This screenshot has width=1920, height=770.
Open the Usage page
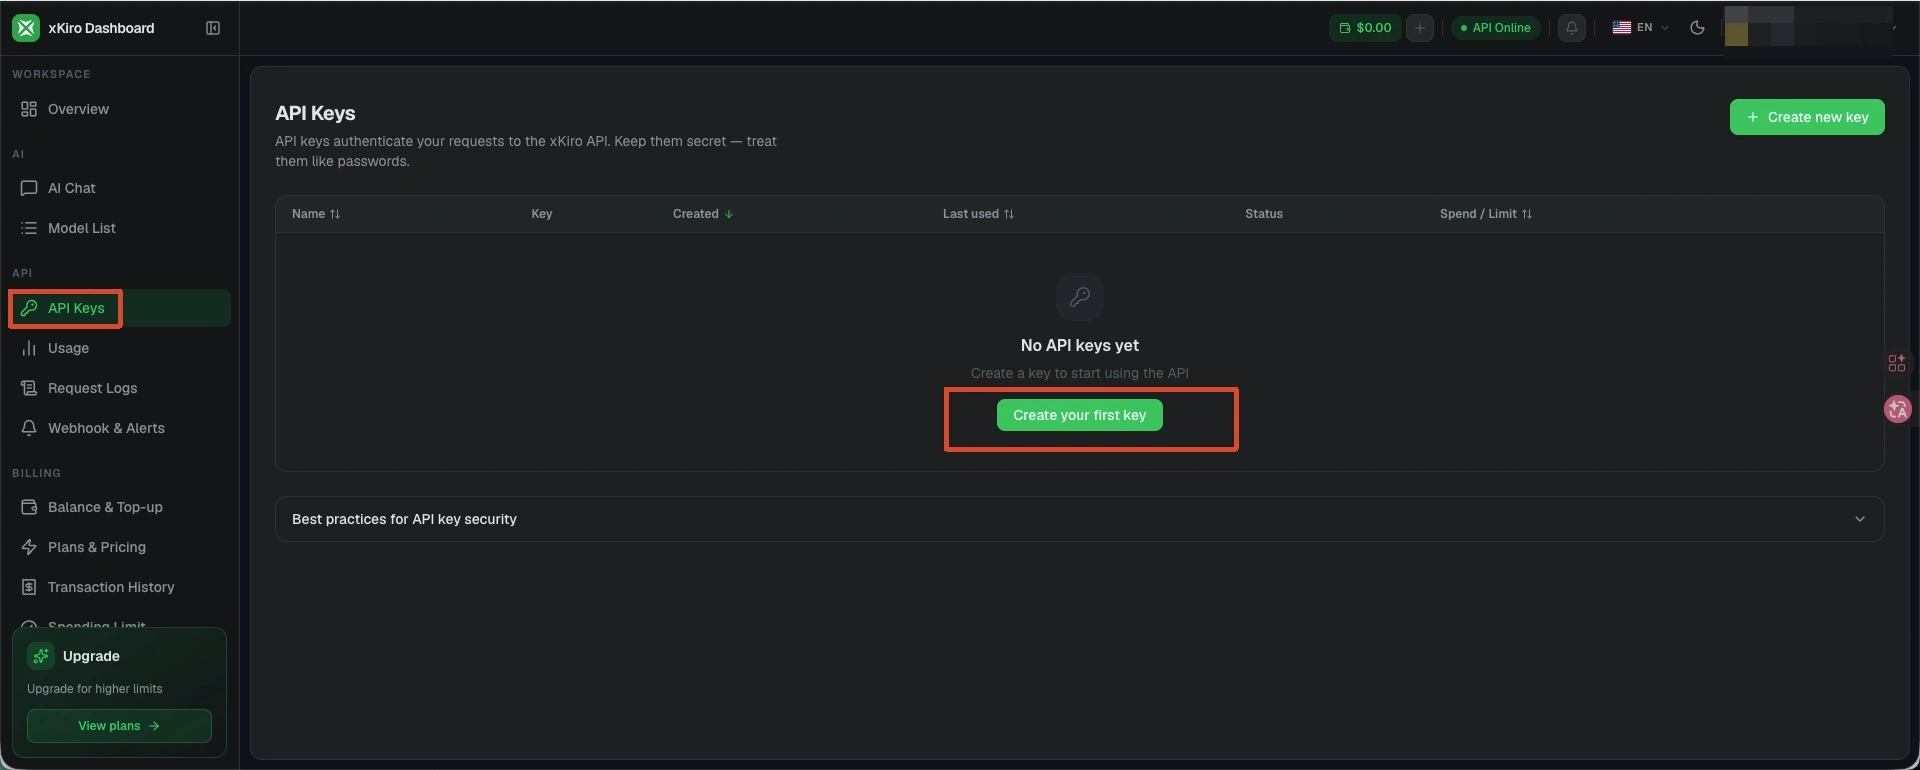[x=119, y=348]
